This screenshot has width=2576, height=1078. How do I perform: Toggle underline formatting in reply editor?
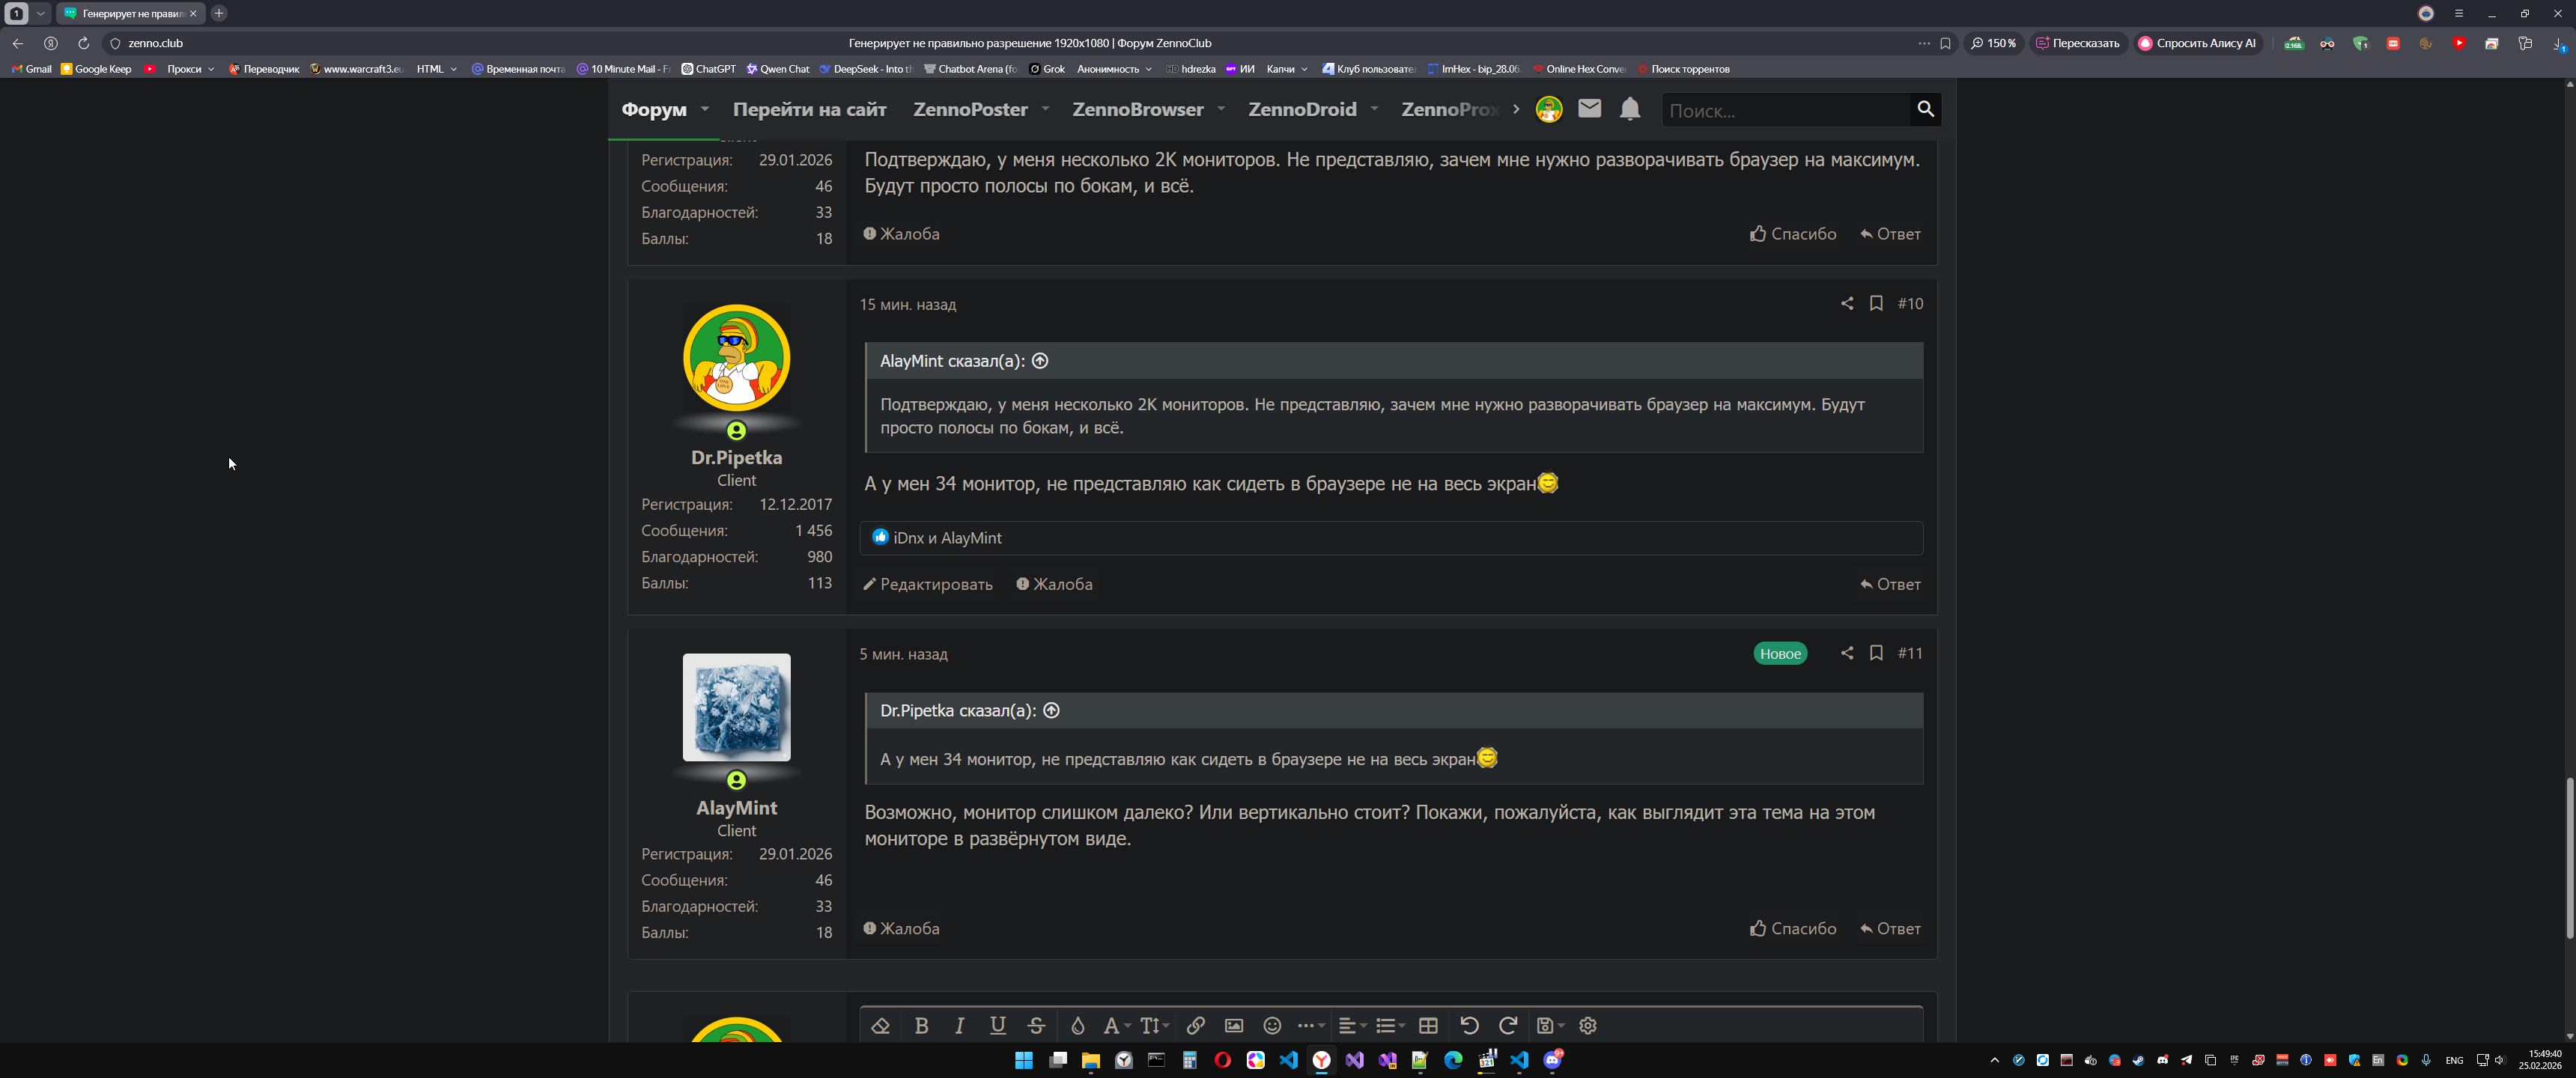[x=997, y=1025]
